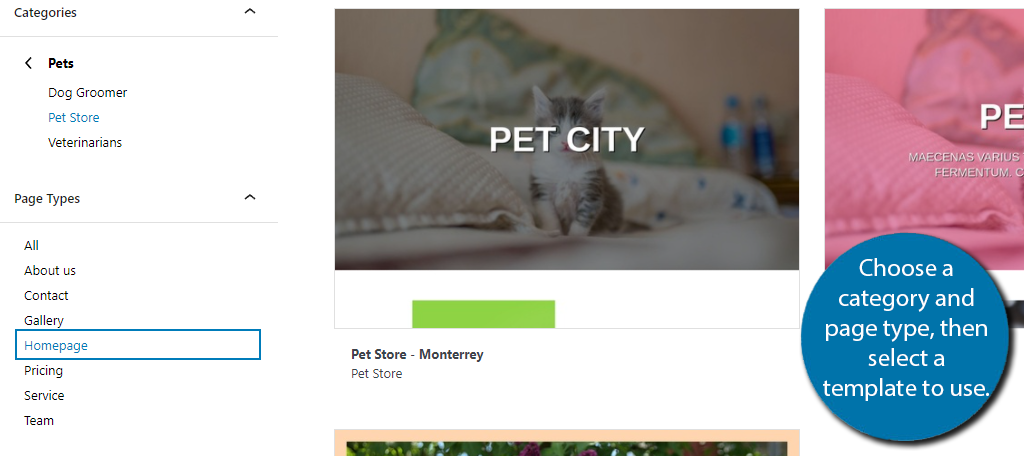Click the Pet Store - Monterrey title
Image resolution: width=1024 pixels, height=456 pixels.
pos(417,355)
